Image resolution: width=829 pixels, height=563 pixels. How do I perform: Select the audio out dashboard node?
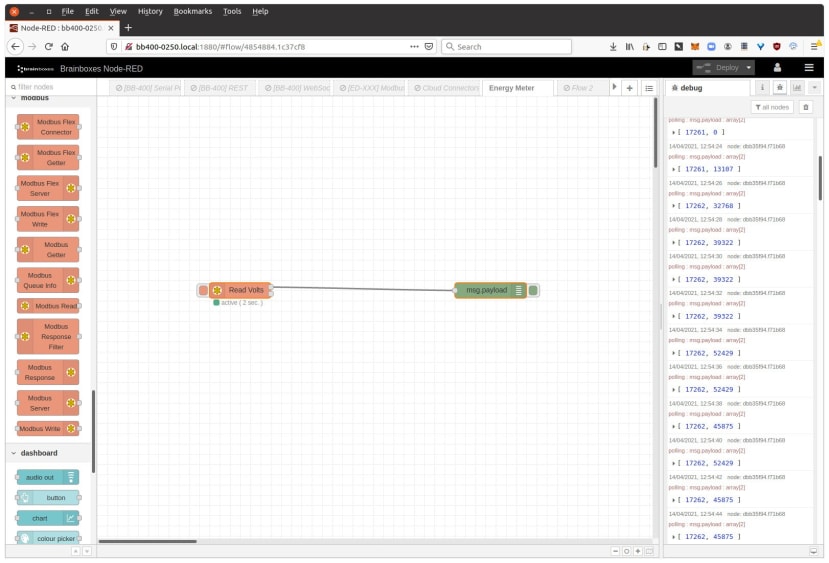tap(48, 477)
